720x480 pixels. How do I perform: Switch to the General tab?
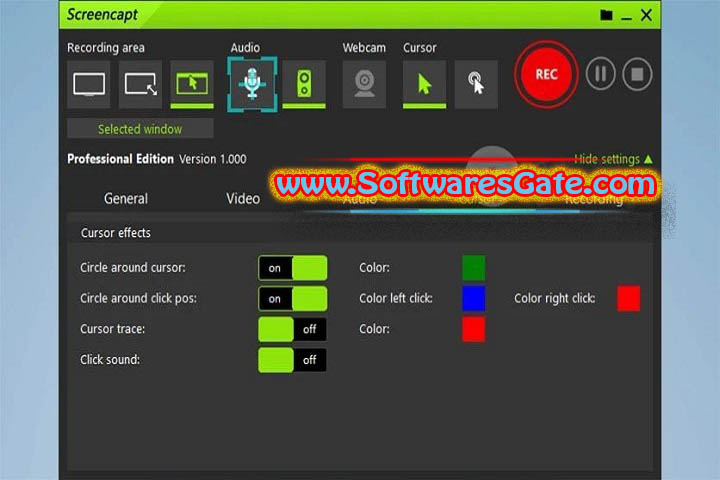click(126, 198)
